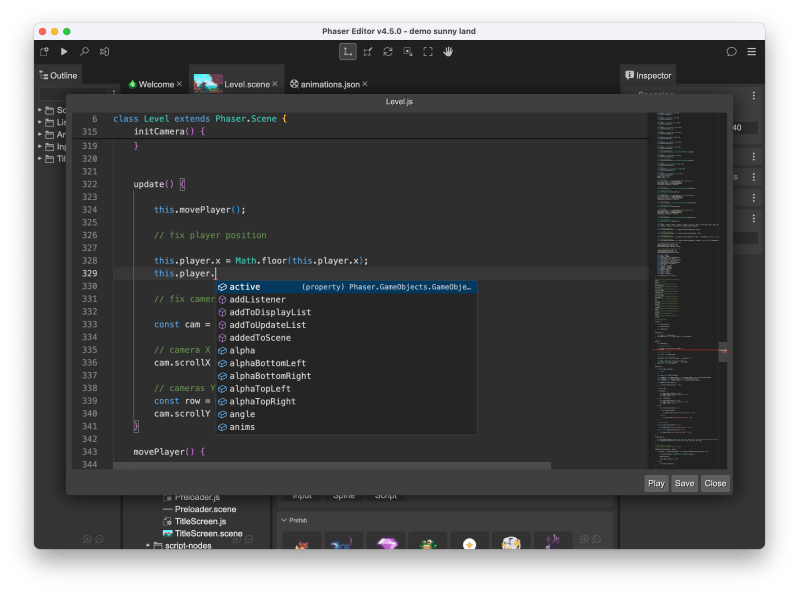
Task: Close the Level.scene tab
Action: 275,84
